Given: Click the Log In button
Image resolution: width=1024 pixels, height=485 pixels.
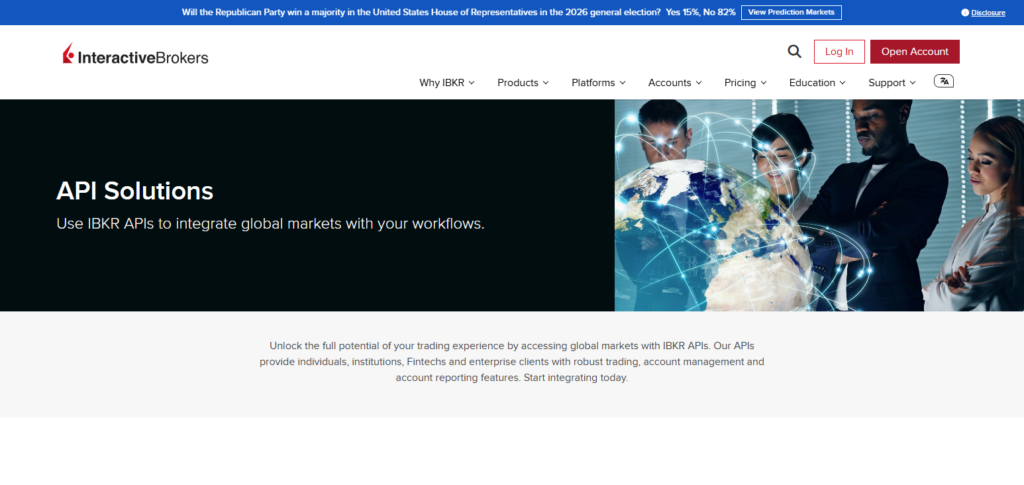Looking at the screenshot, I should 839,52.
